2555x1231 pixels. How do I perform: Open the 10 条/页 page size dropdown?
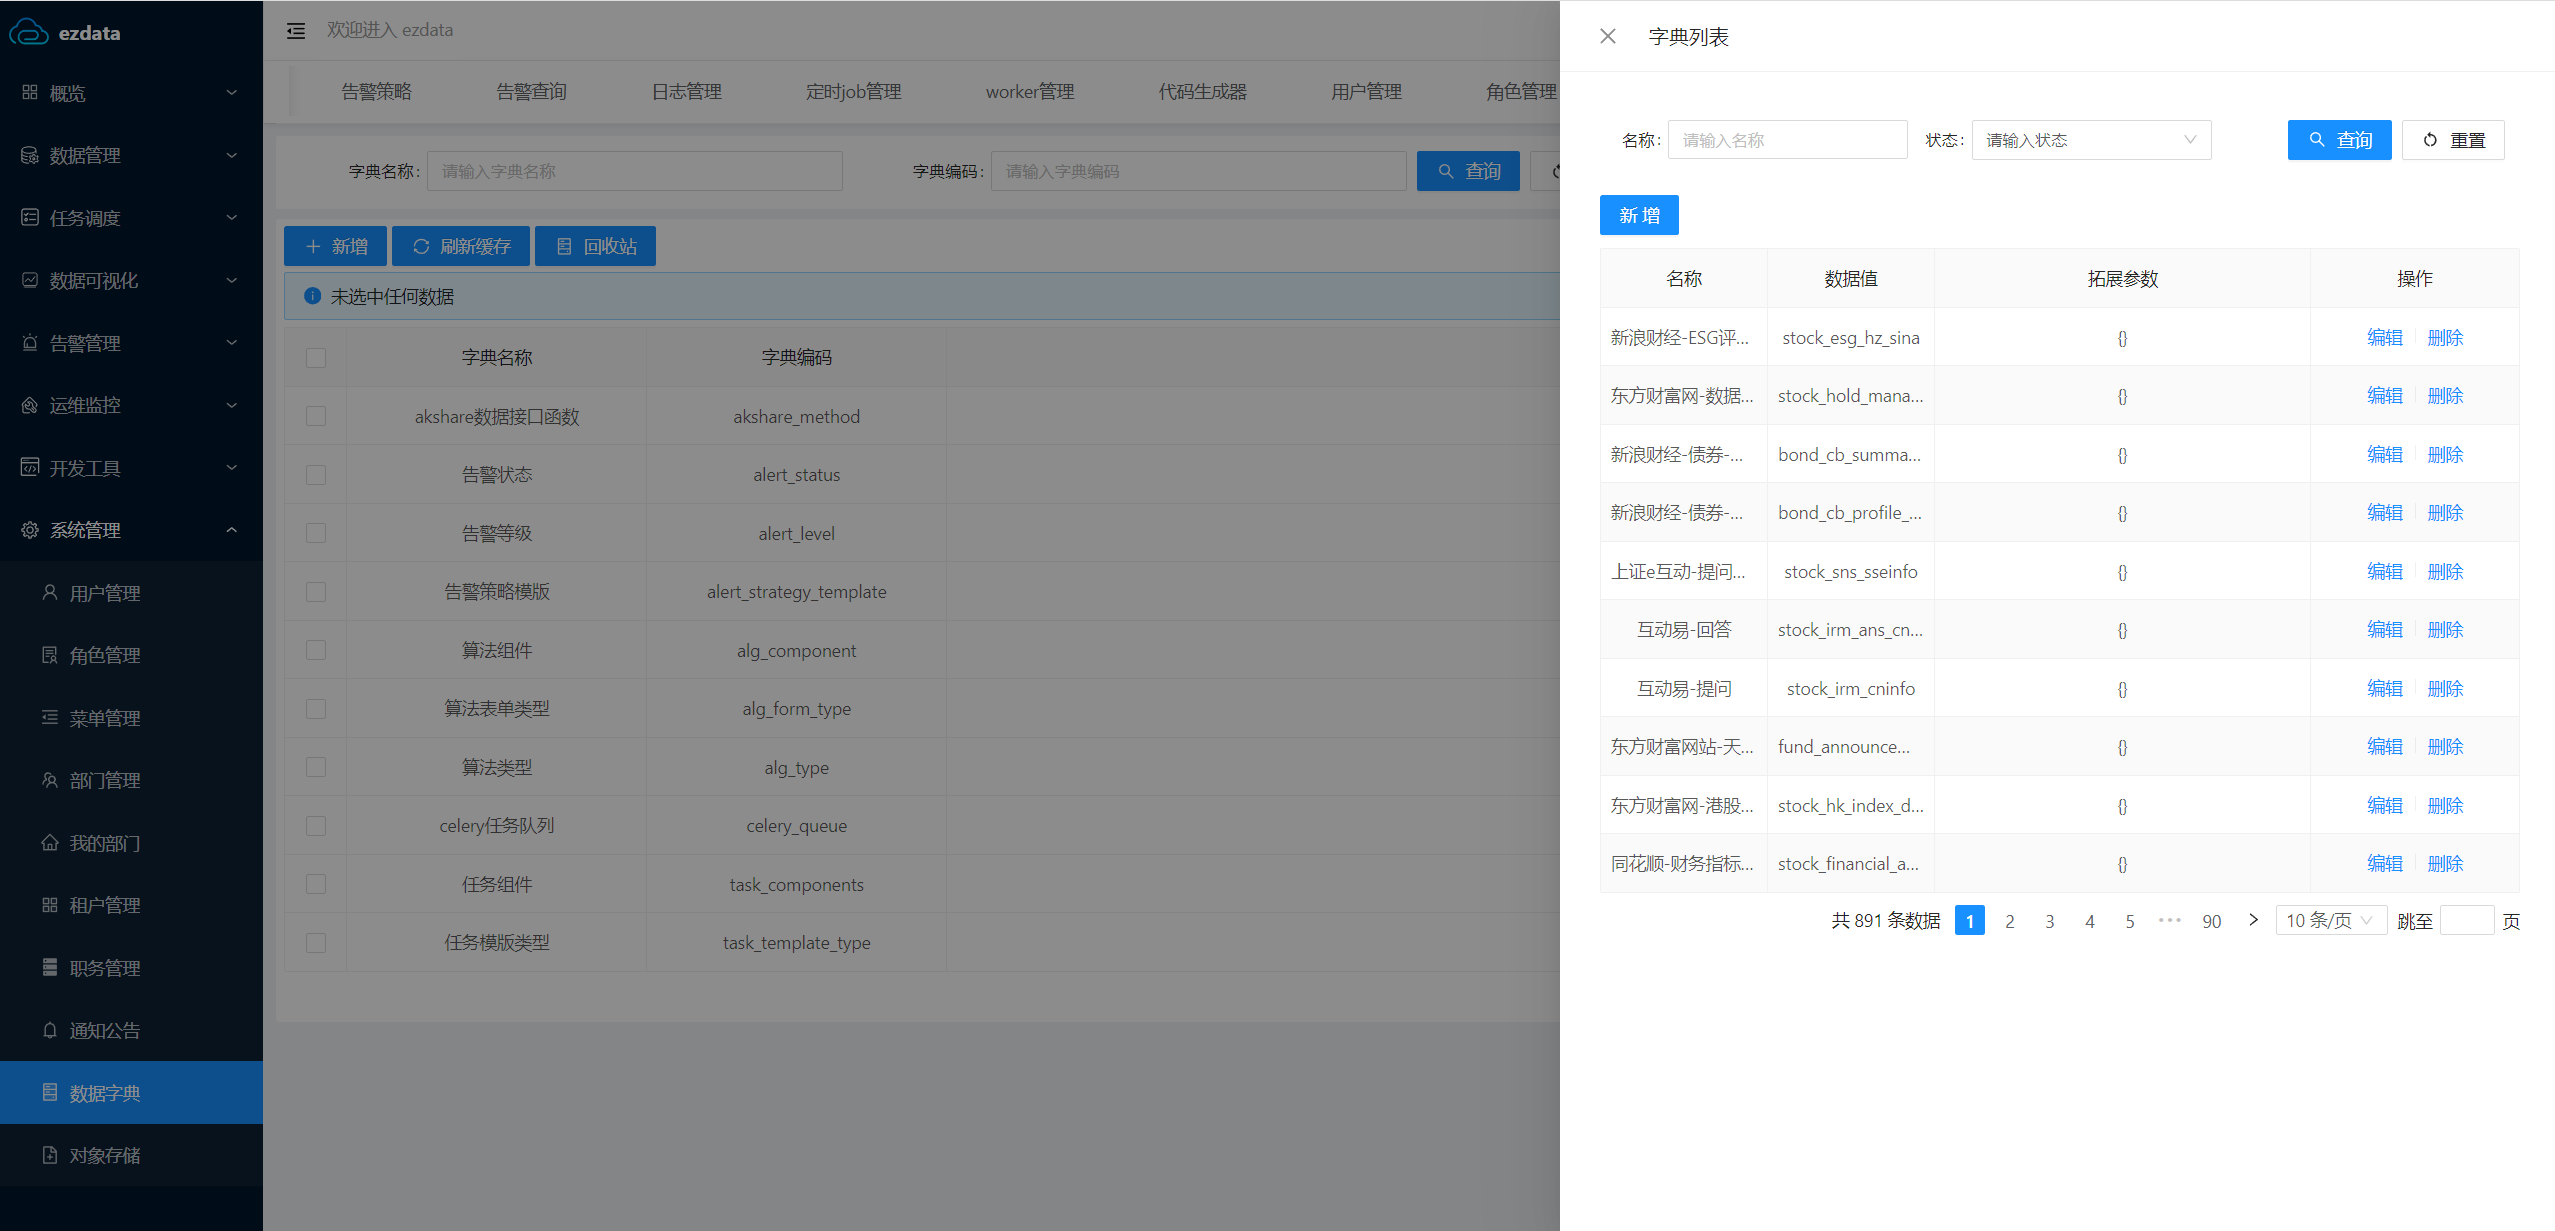2330,920
